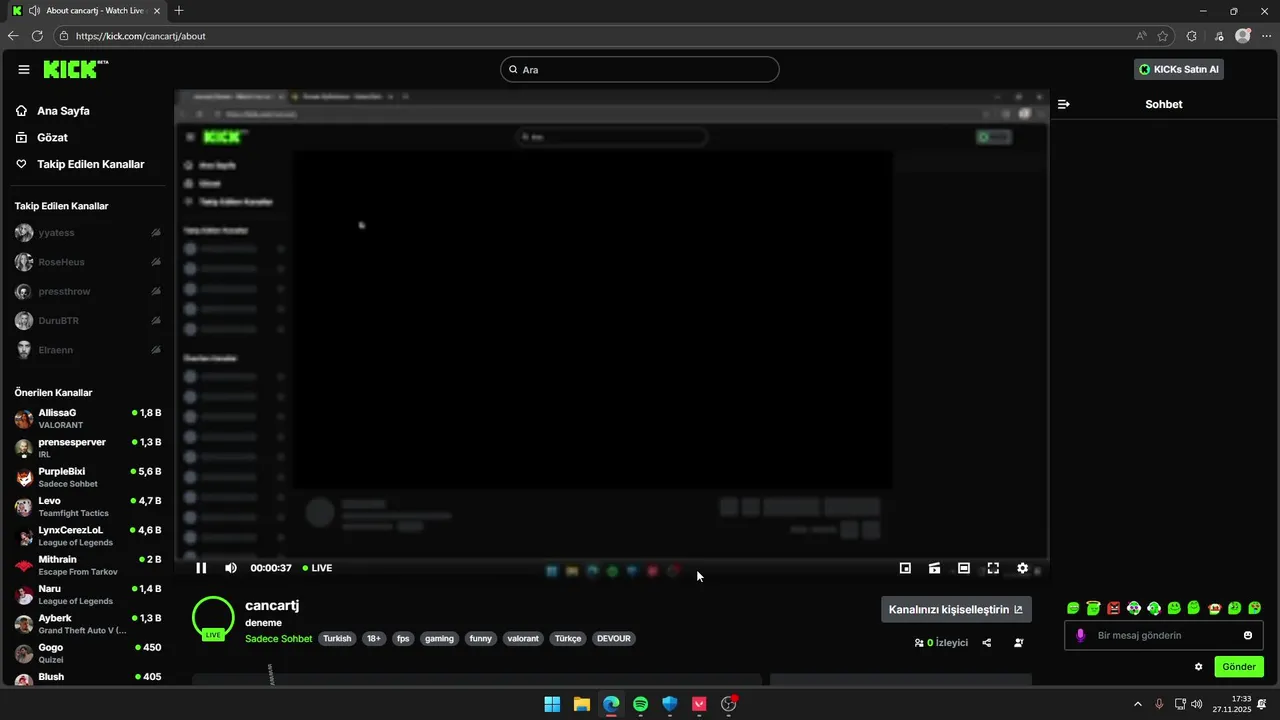
Task: Insert the halo angel emote
Action: [1094, 608]
